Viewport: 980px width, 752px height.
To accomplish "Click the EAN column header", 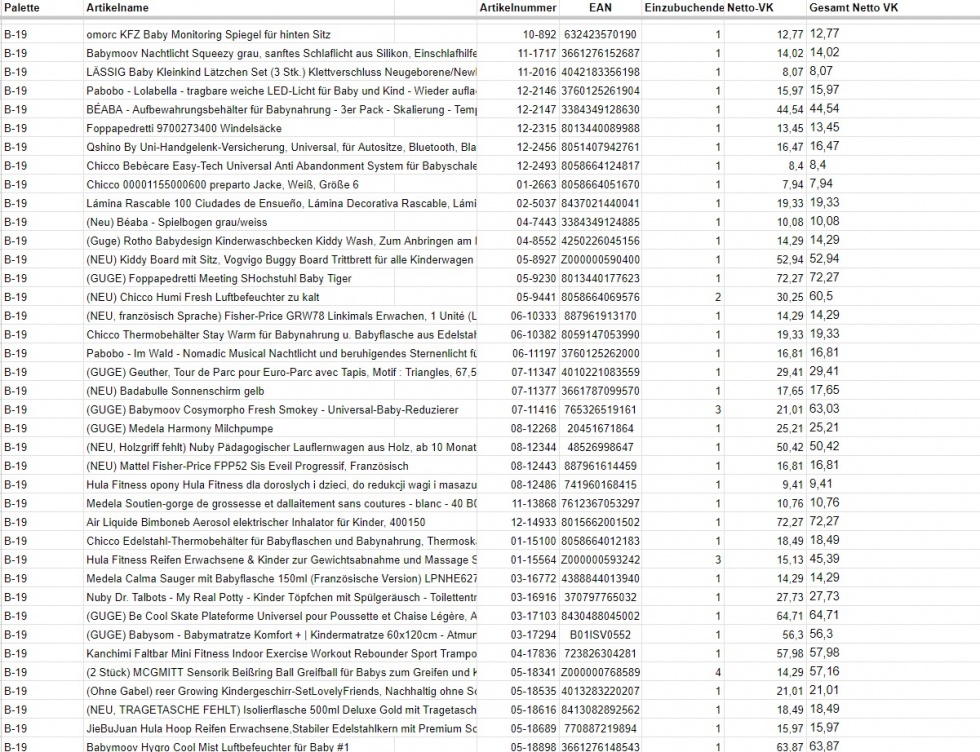I will (x=600, y=8).
